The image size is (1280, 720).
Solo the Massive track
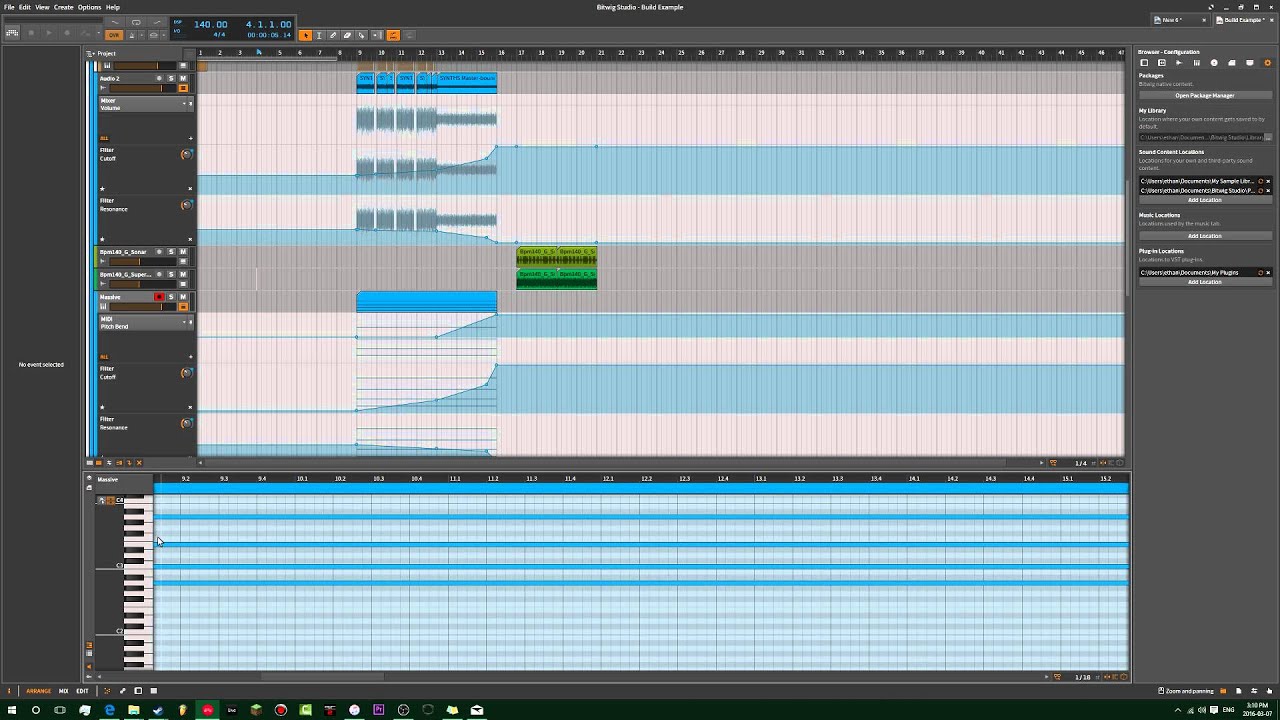tap(171, 297)
